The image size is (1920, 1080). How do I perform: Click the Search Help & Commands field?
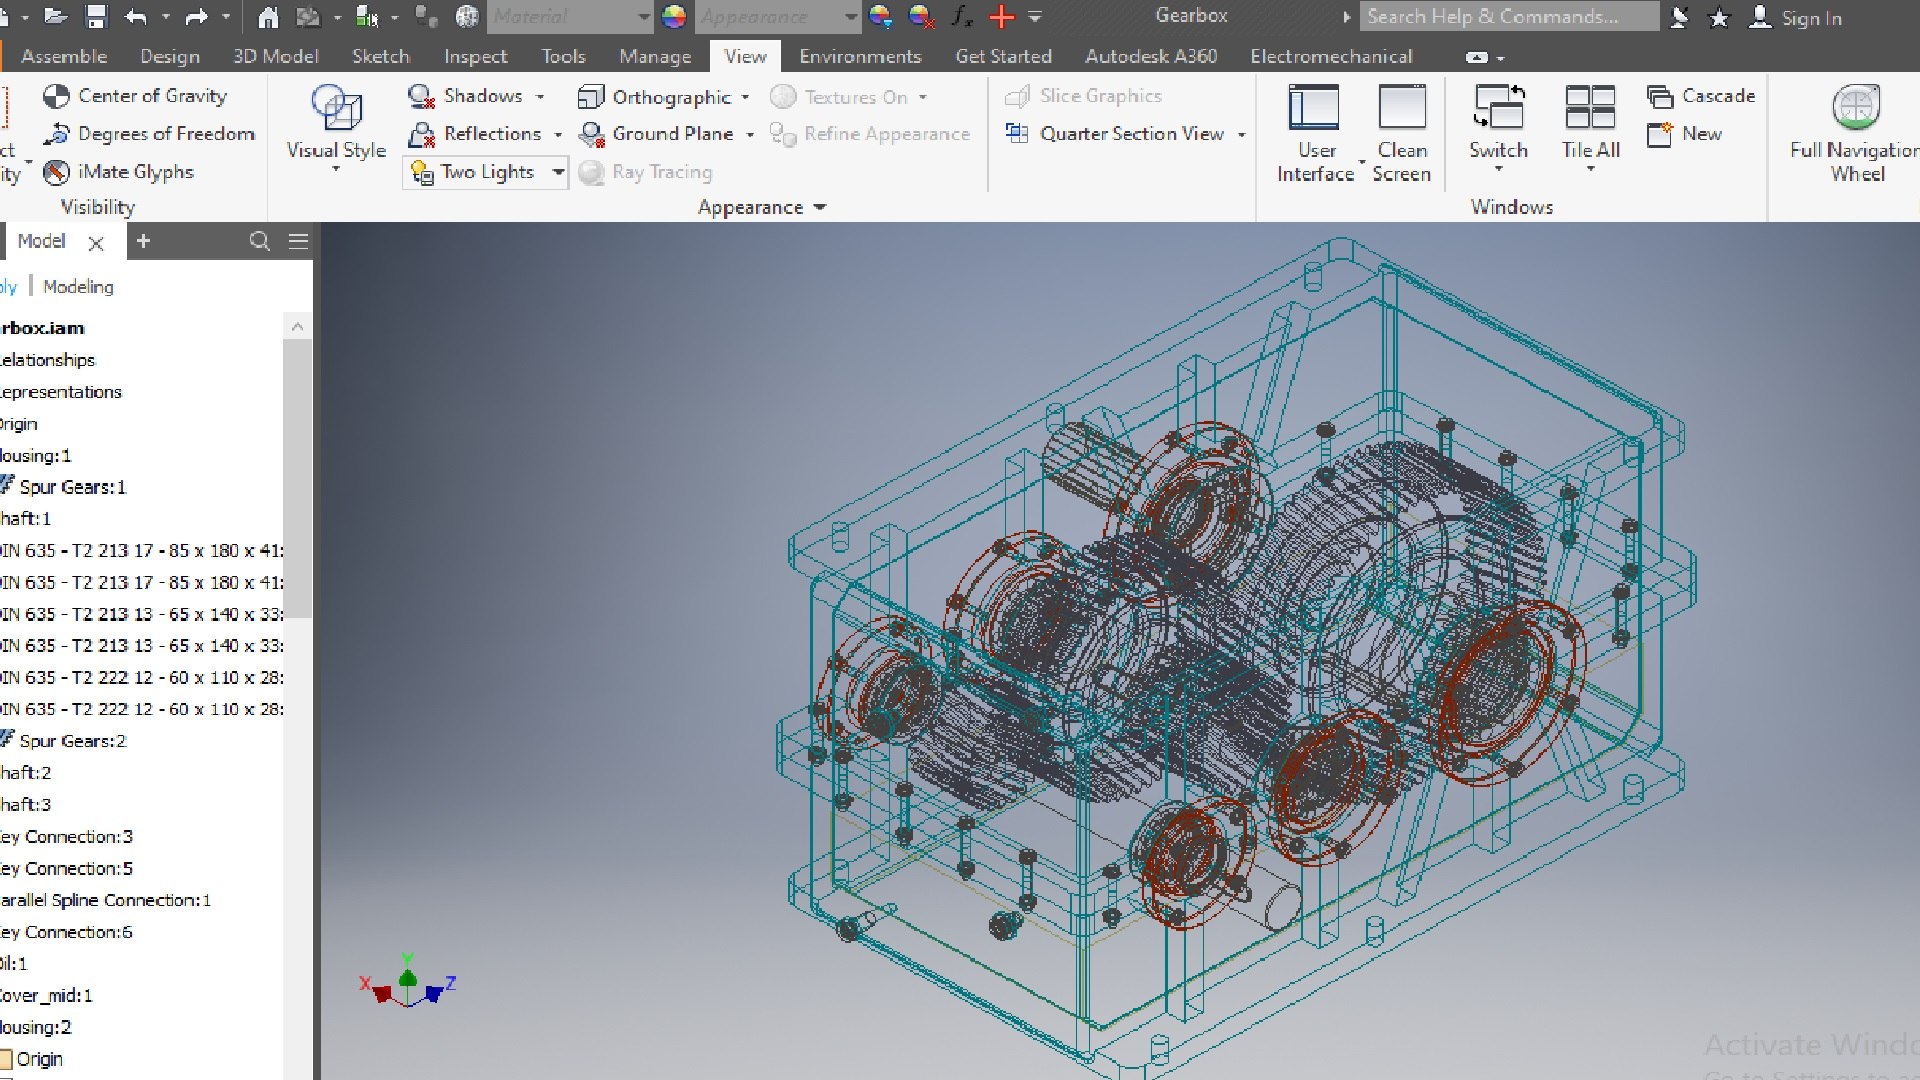click(1507, 17)
